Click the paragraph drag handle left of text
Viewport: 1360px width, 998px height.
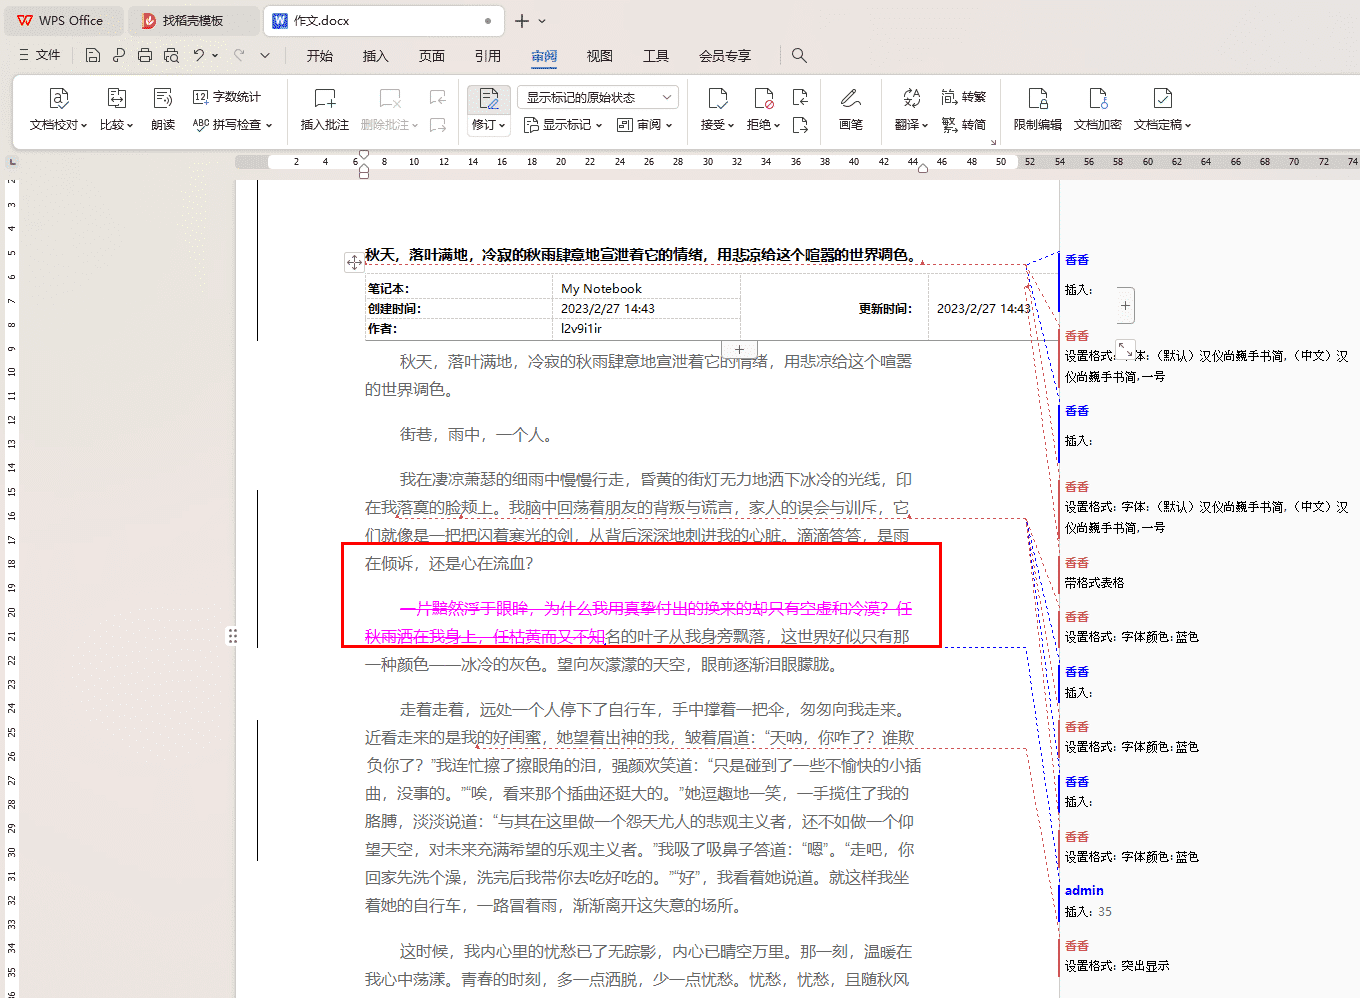(233, 635)
